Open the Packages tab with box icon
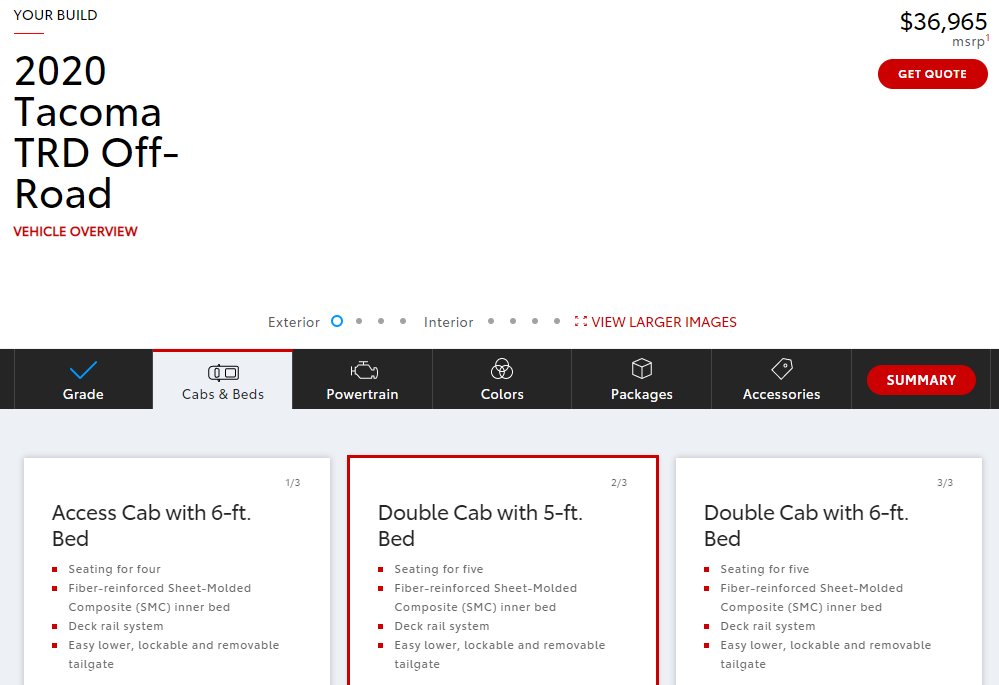 pyautogui.click(x=642, y=380)
